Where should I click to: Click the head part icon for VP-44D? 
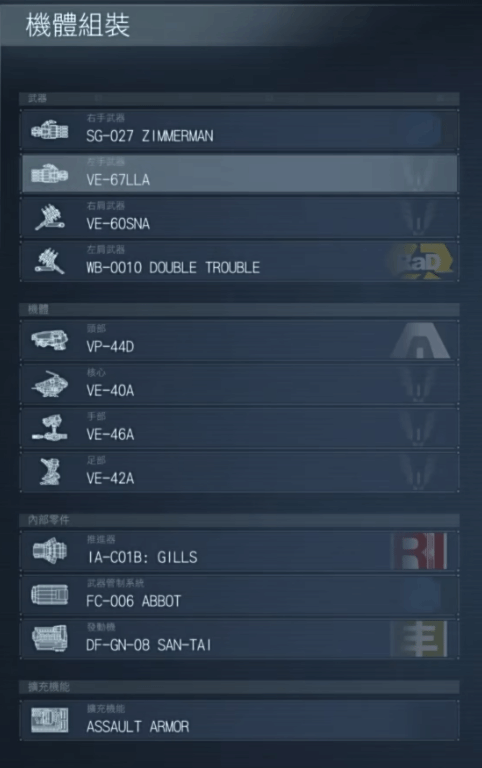coord(49,340)
